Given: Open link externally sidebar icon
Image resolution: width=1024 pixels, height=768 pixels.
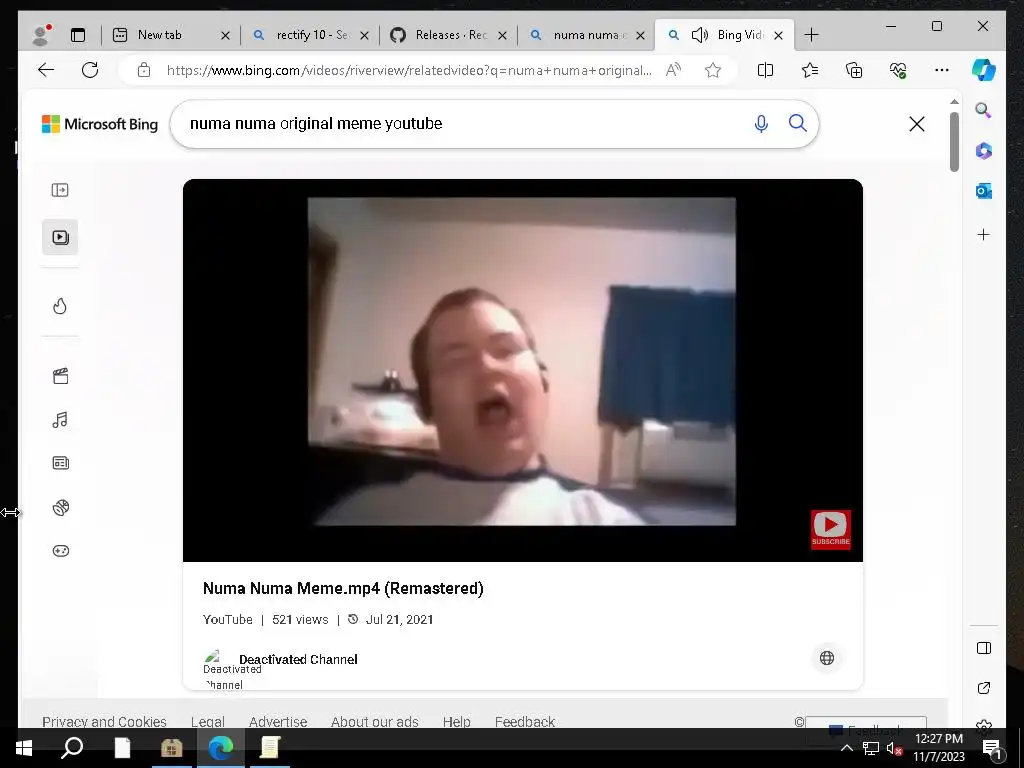Looking at the screenshot, I should [x=984, y=688].
